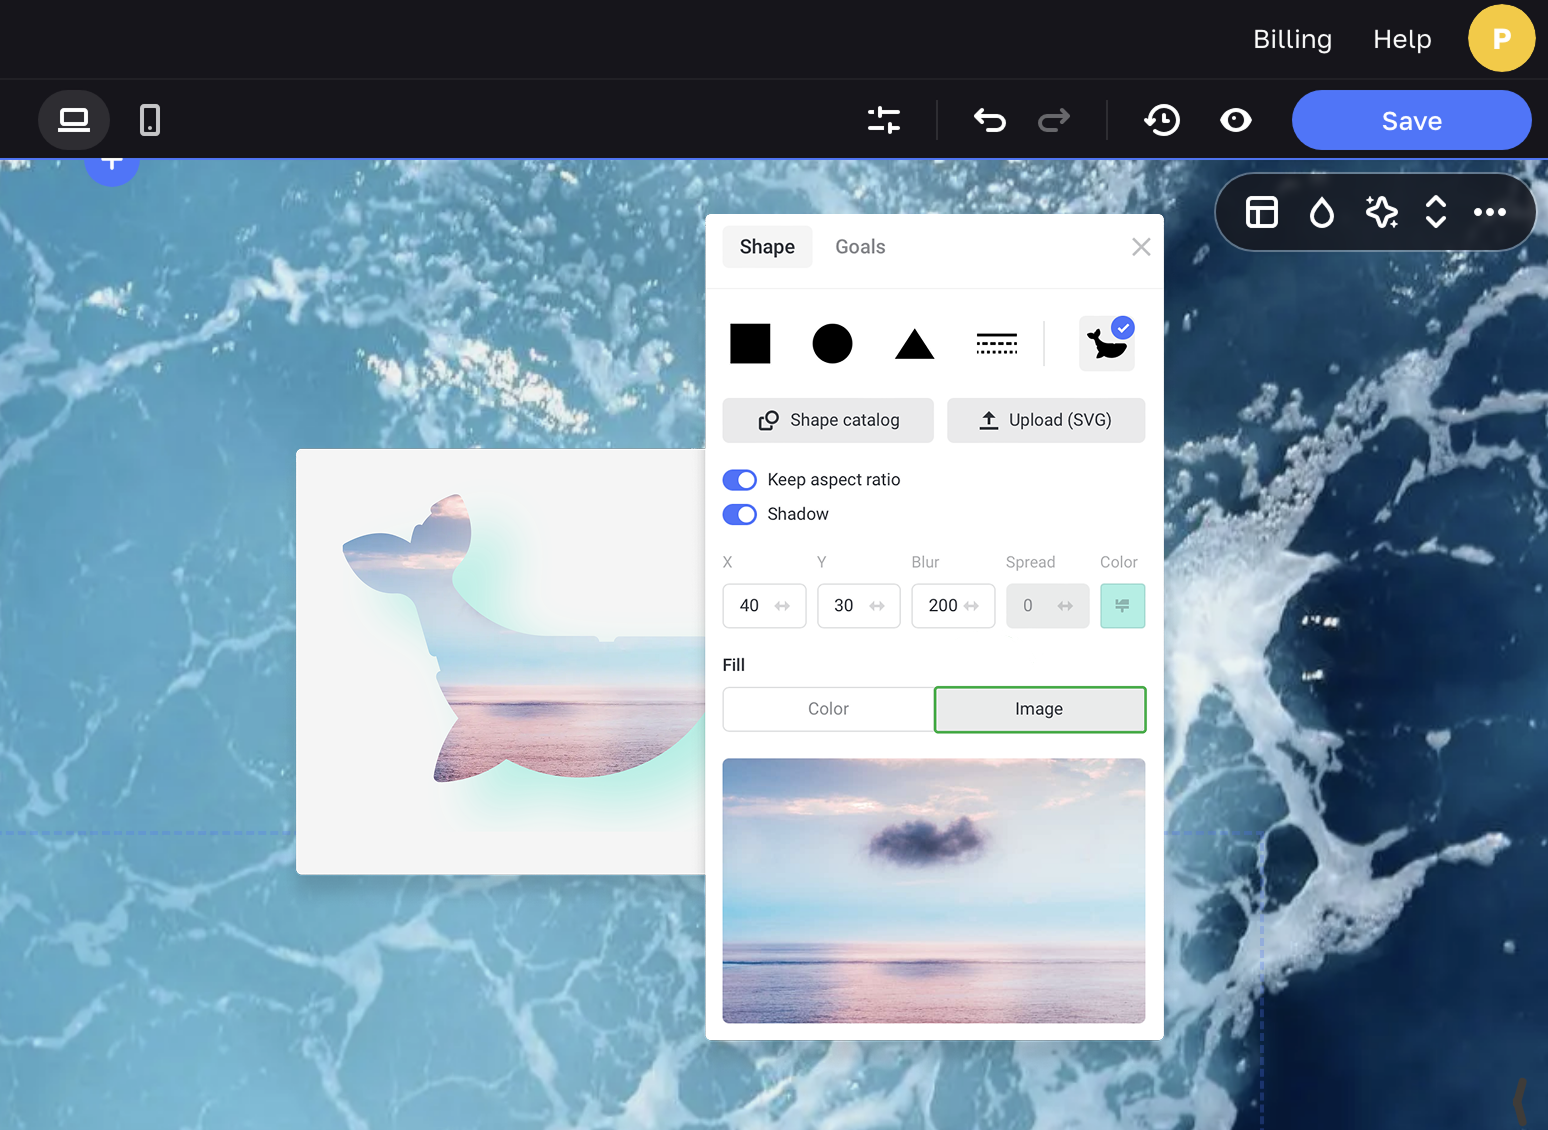Disable the Shadow toggle
Image resolution: width=1548 pixels, height=1130 pixels.
point(740,514)
